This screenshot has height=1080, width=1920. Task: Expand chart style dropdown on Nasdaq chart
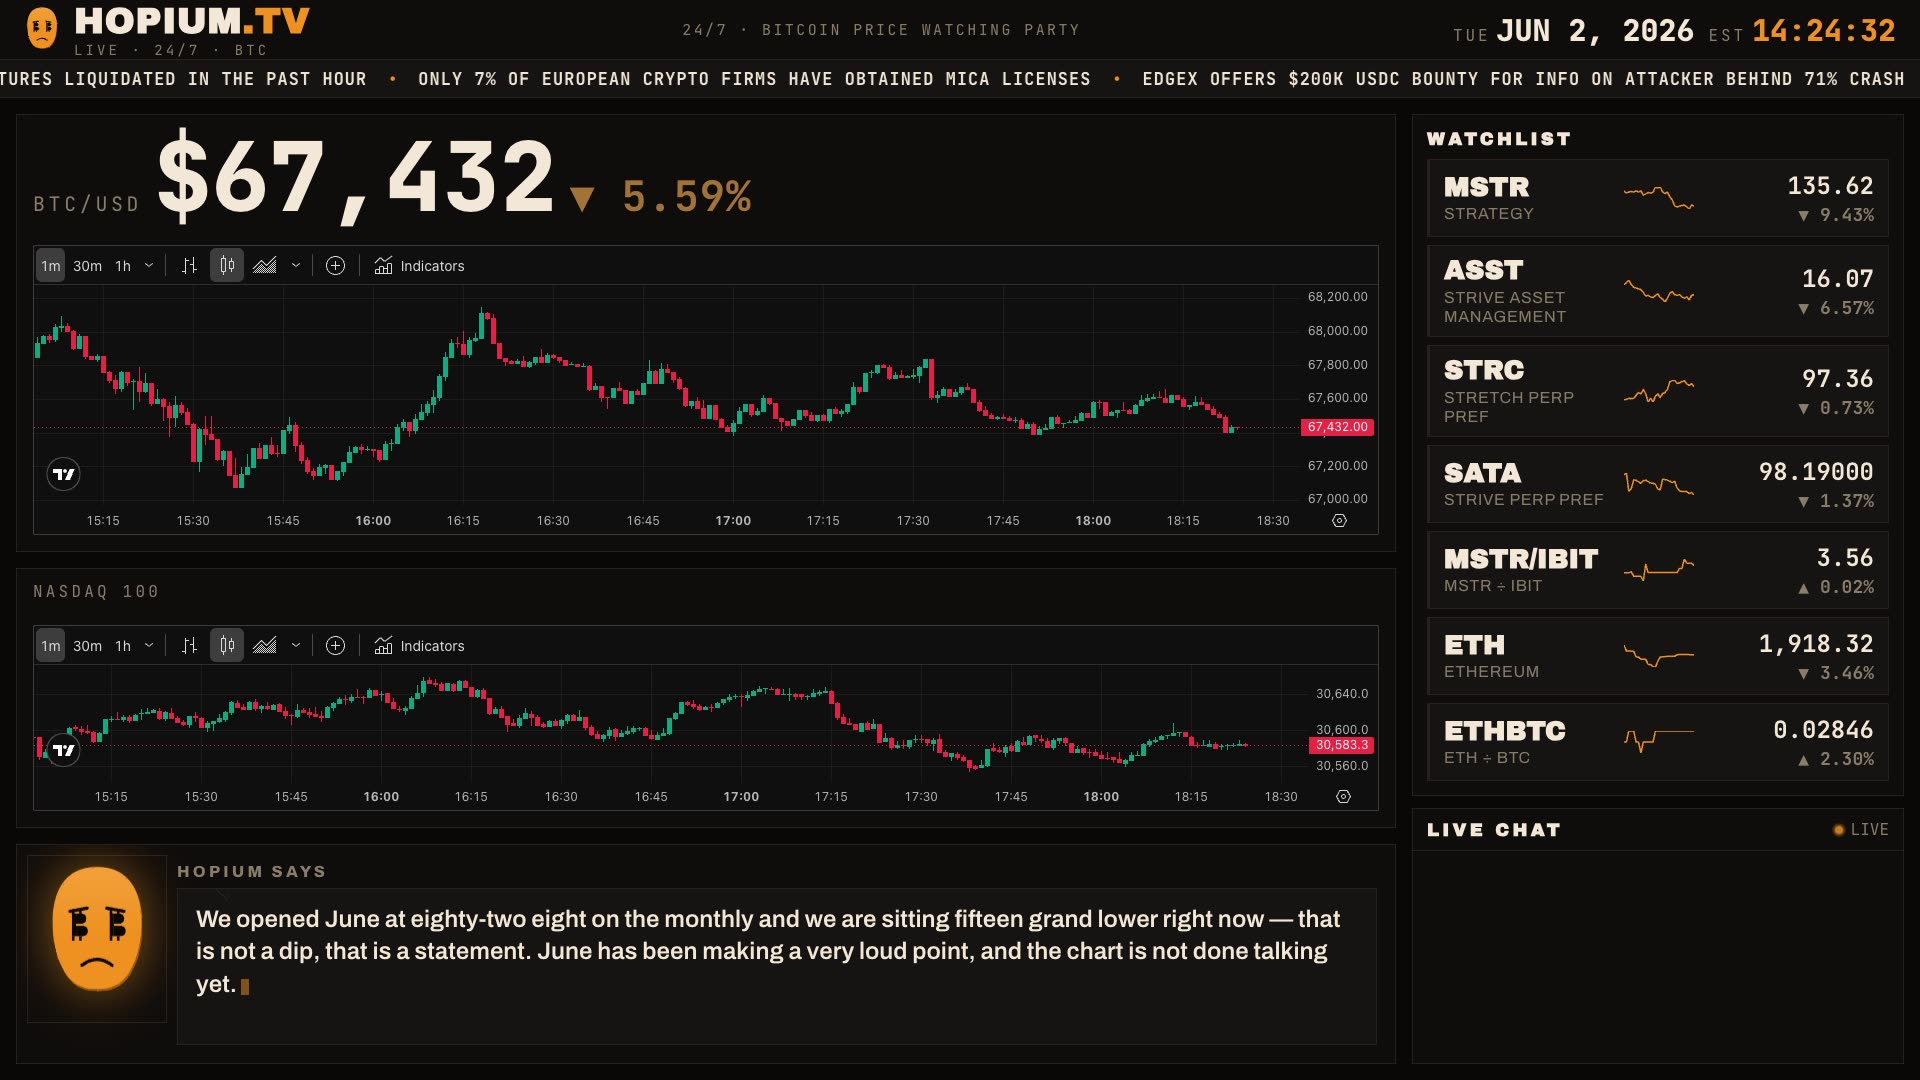296,646
